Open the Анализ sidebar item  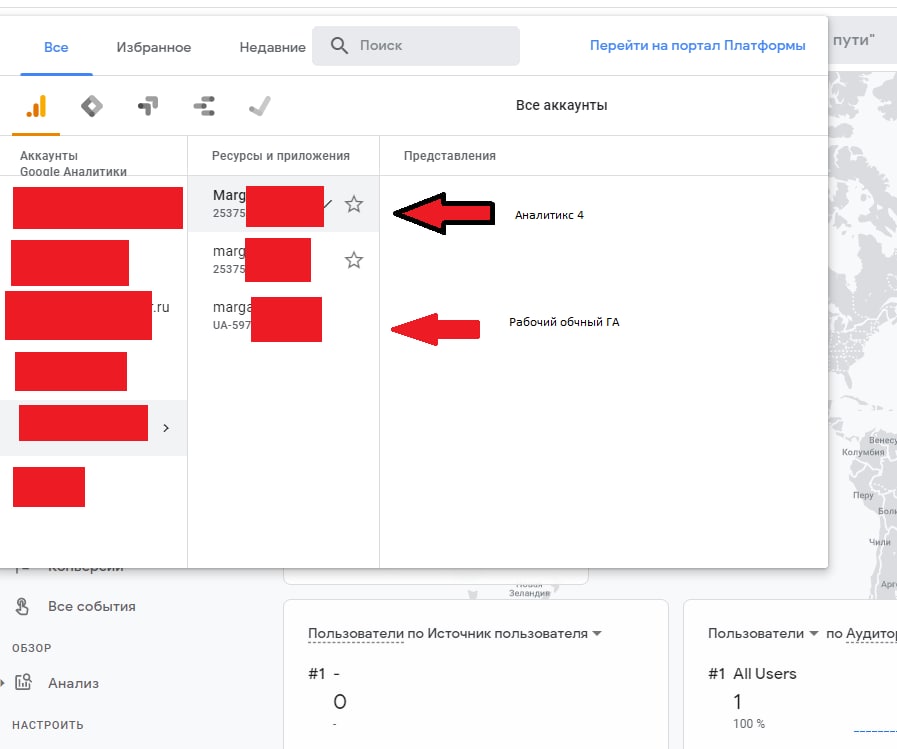pyautogui.click(x=73, y=683)
